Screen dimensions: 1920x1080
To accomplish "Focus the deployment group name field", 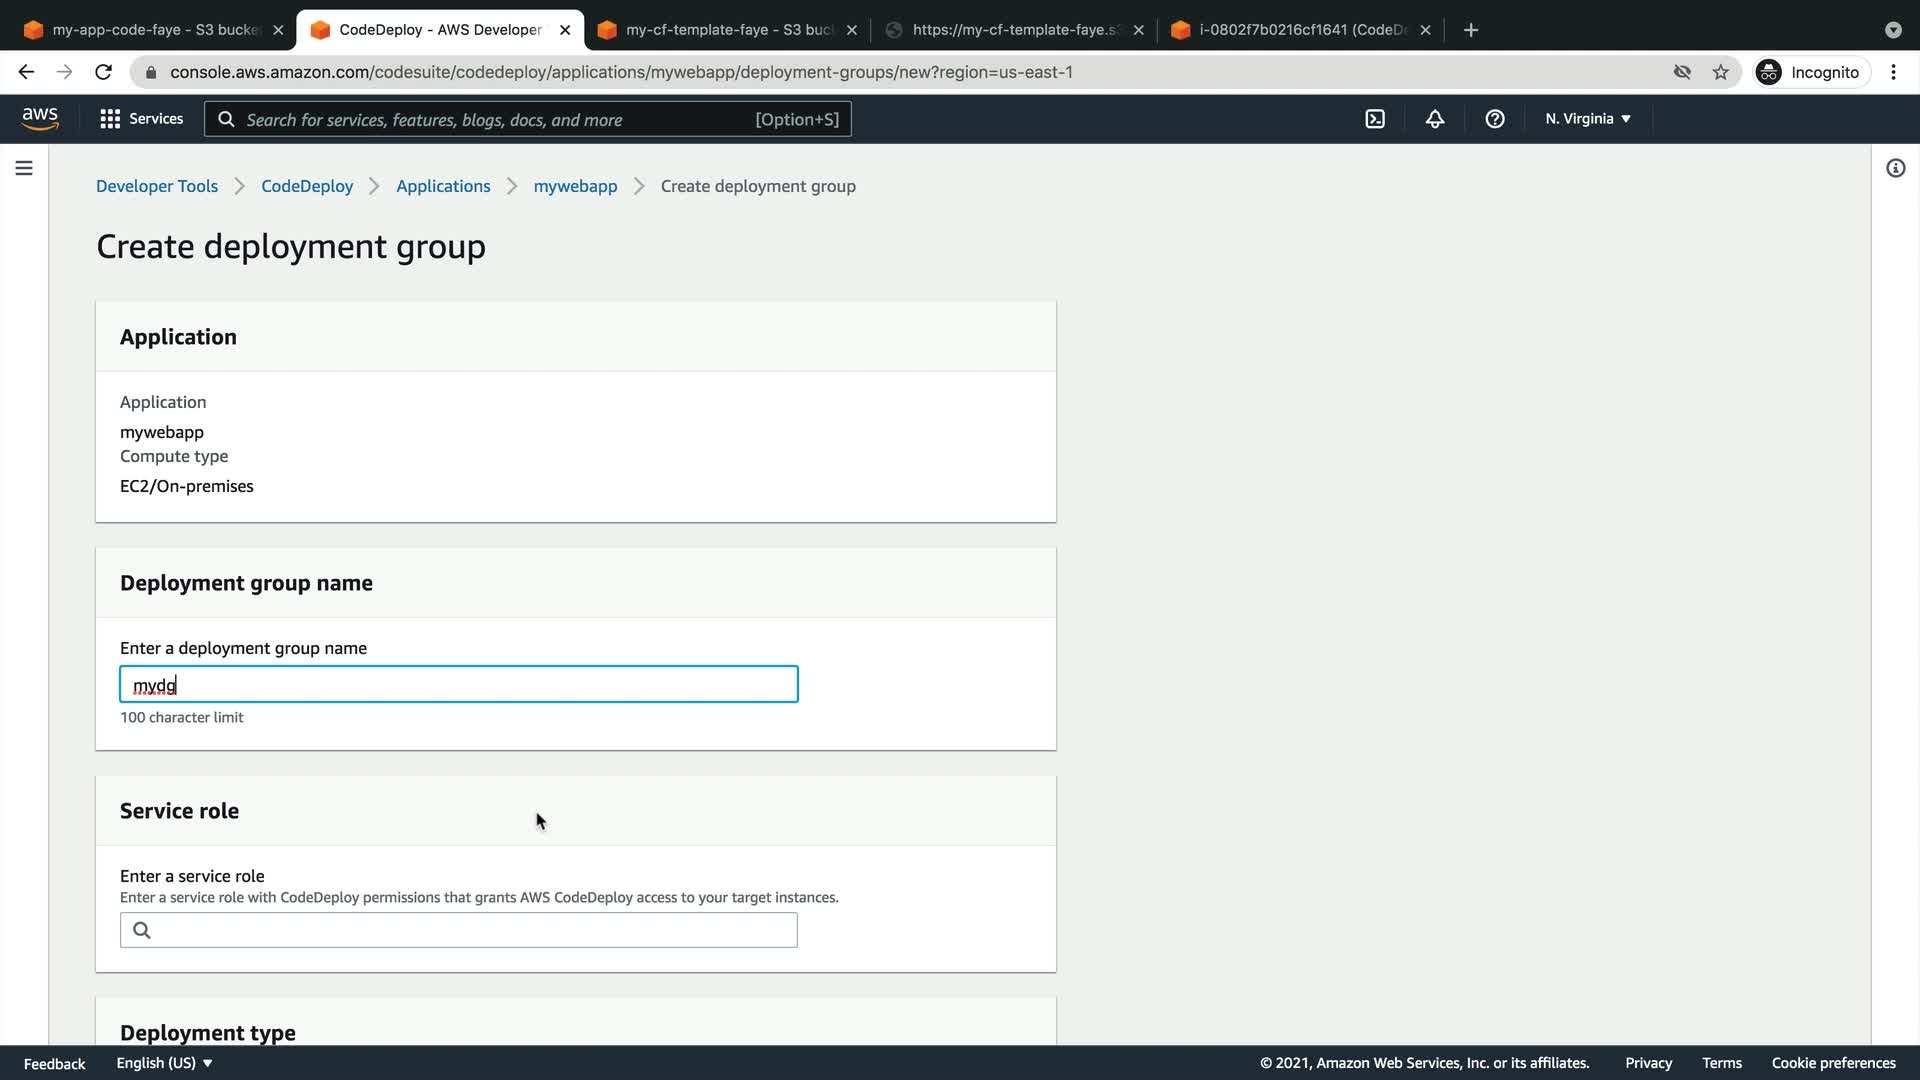I will pyautogui.click(x=458, y=685).
